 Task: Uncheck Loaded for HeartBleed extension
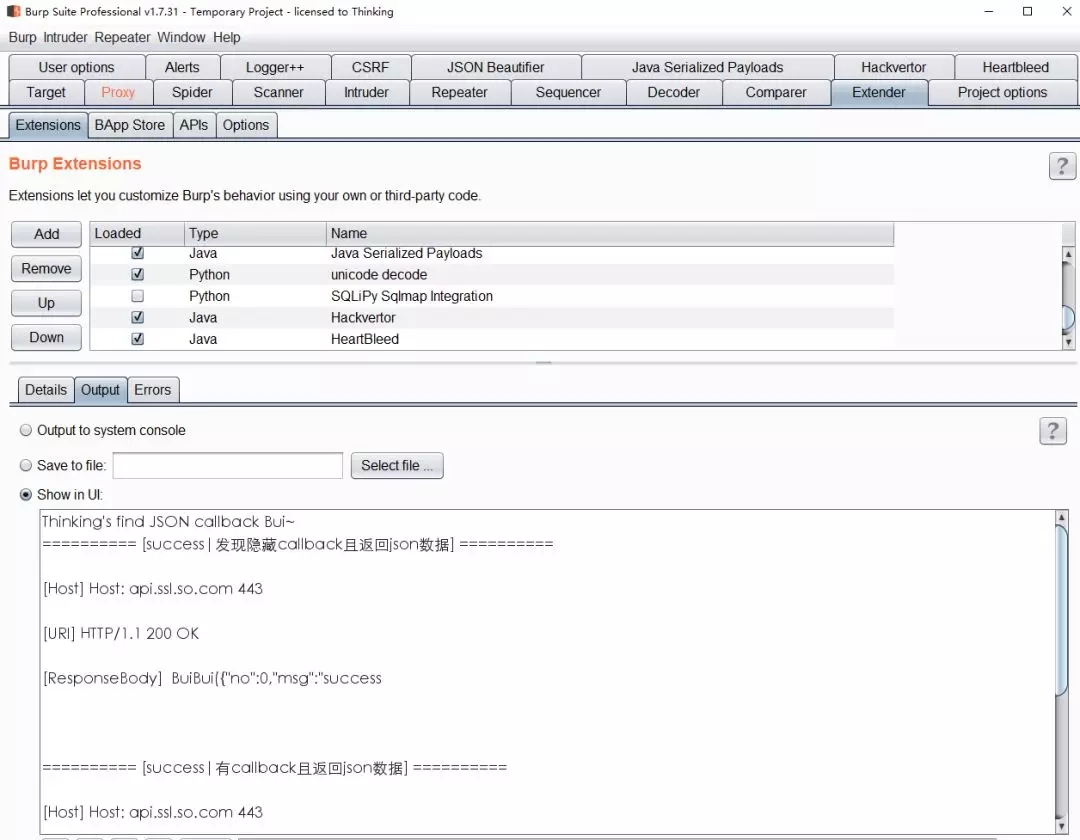138,338
